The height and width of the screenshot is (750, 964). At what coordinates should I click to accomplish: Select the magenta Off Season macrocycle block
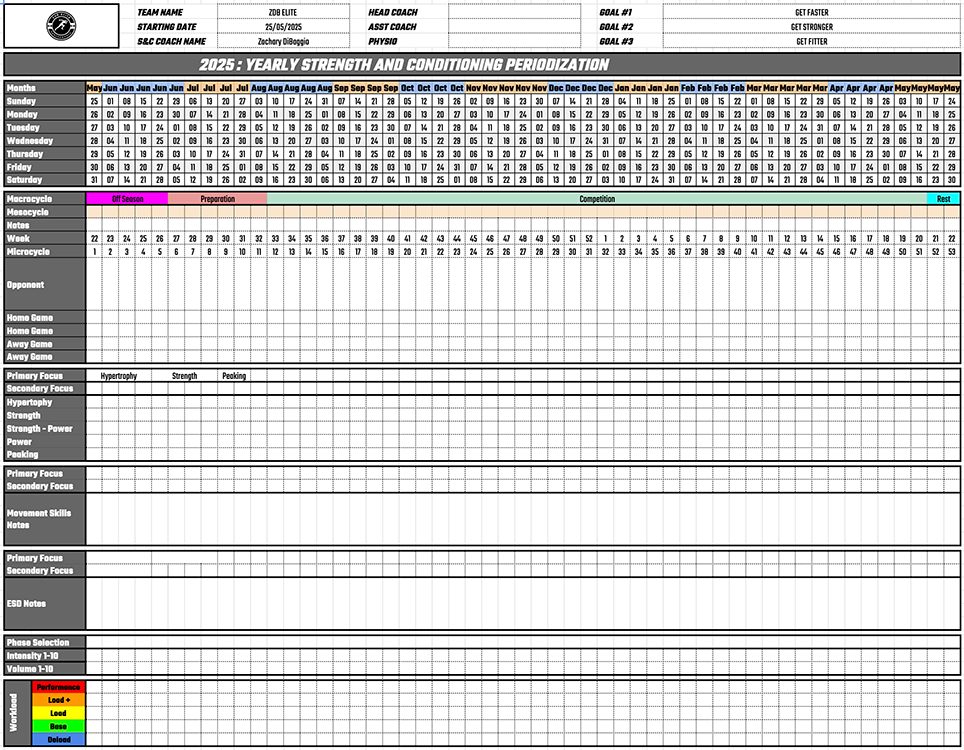tap(127, 199)
